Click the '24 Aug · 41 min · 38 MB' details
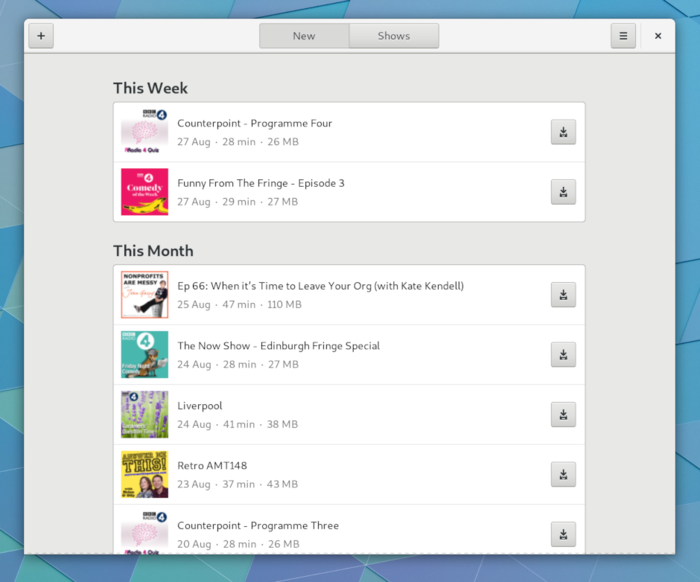 [238, 424]
